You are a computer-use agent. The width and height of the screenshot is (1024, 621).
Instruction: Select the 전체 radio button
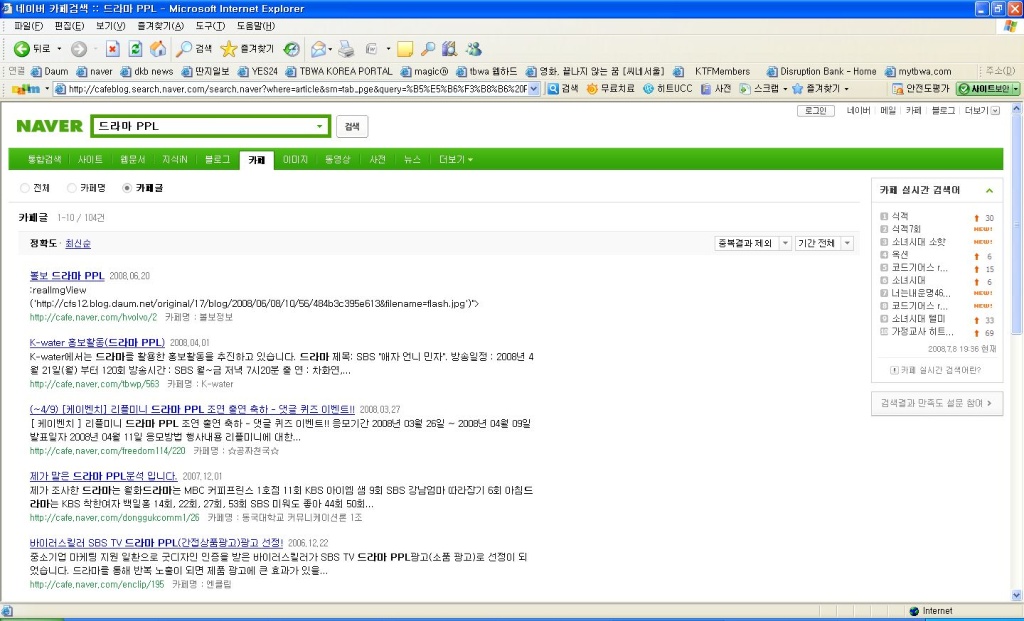point(25,188)
